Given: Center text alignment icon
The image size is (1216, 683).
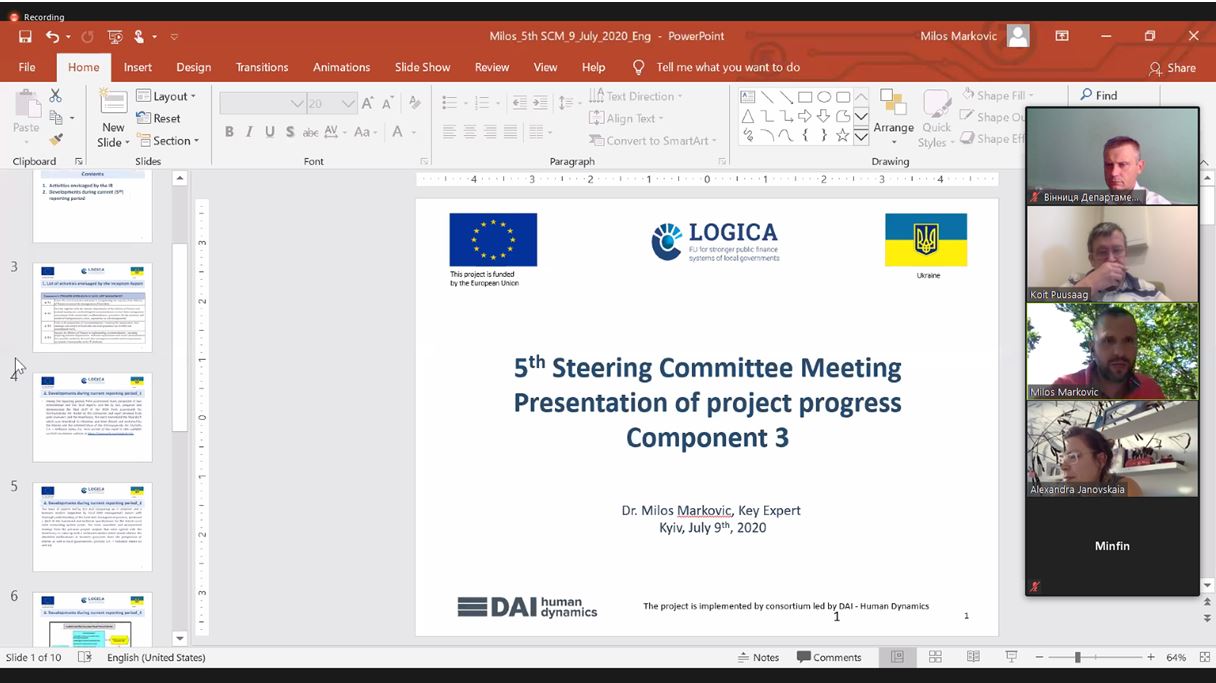Looking at the screenshot, I should (x=471, y=132).
